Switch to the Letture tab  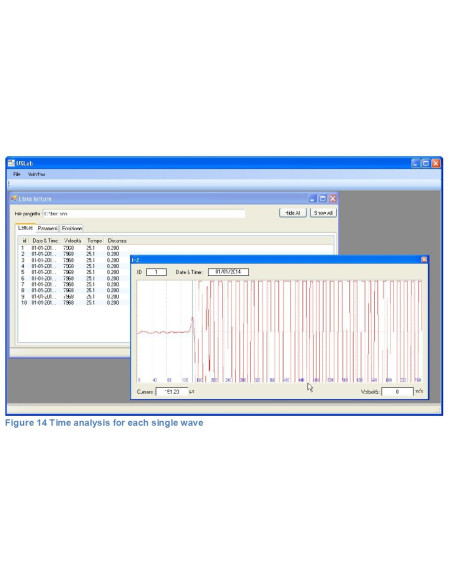click(25, 228)
